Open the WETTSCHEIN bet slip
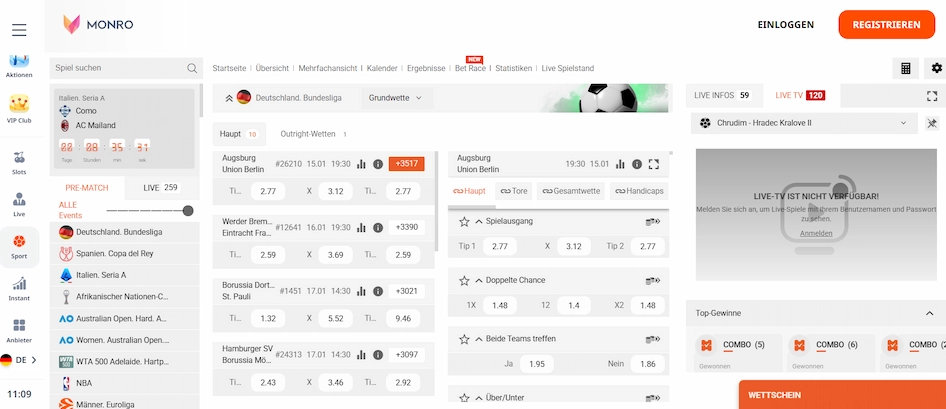Viewport: 946px width, 409px height. point(842,395)
